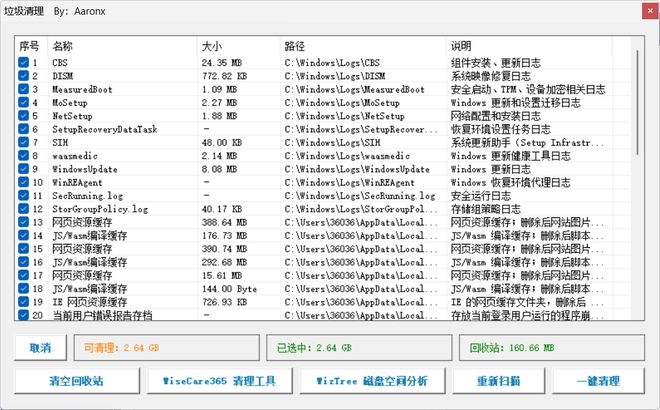Select size cell 726.93 KB
The height and width of the screenshot is (410, 660).
pos(224,302)
